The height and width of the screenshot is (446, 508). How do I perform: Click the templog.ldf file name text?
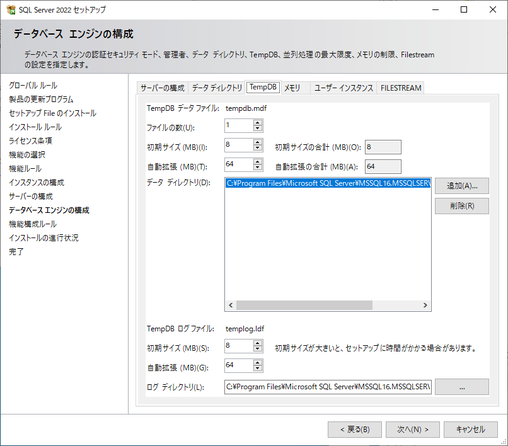pos(245,329)
